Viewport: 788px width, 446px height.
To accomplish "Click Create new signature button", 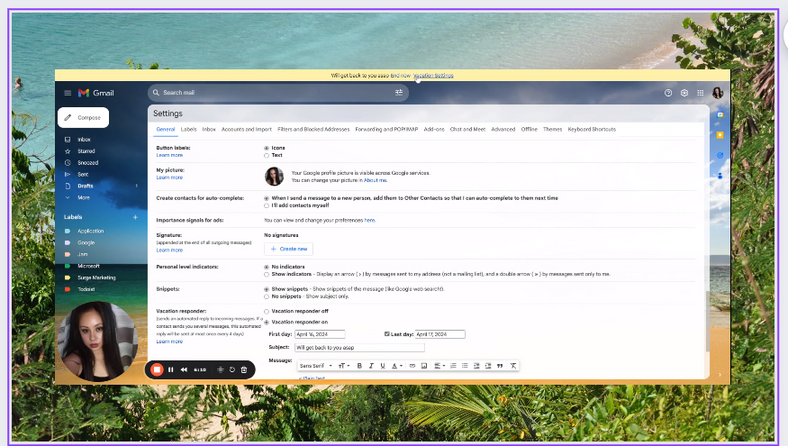I will 288,249.
